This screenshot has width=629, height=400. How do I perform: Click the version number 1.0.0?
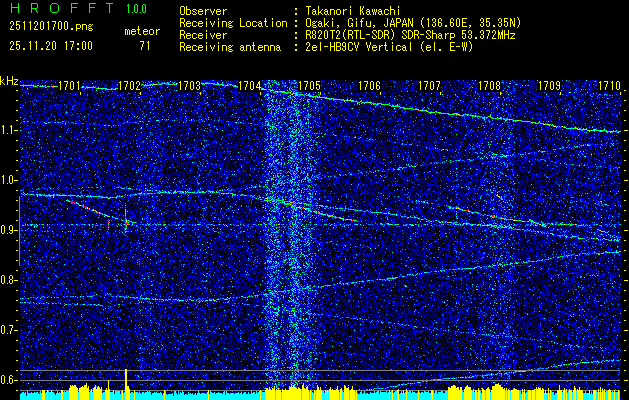tap(136, 9)
